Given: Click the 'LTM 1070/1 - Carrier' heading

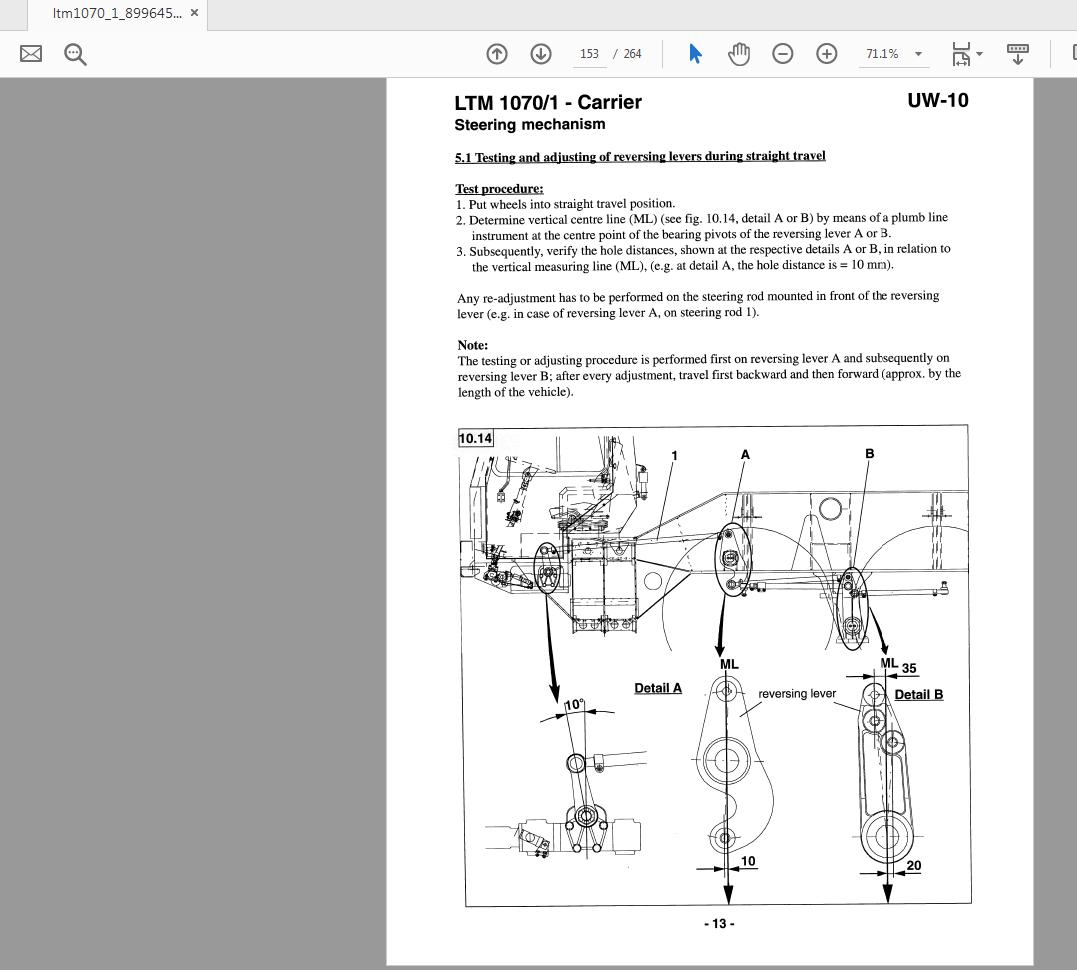Looking at the screenshot, I should click(x=547, y=102).
